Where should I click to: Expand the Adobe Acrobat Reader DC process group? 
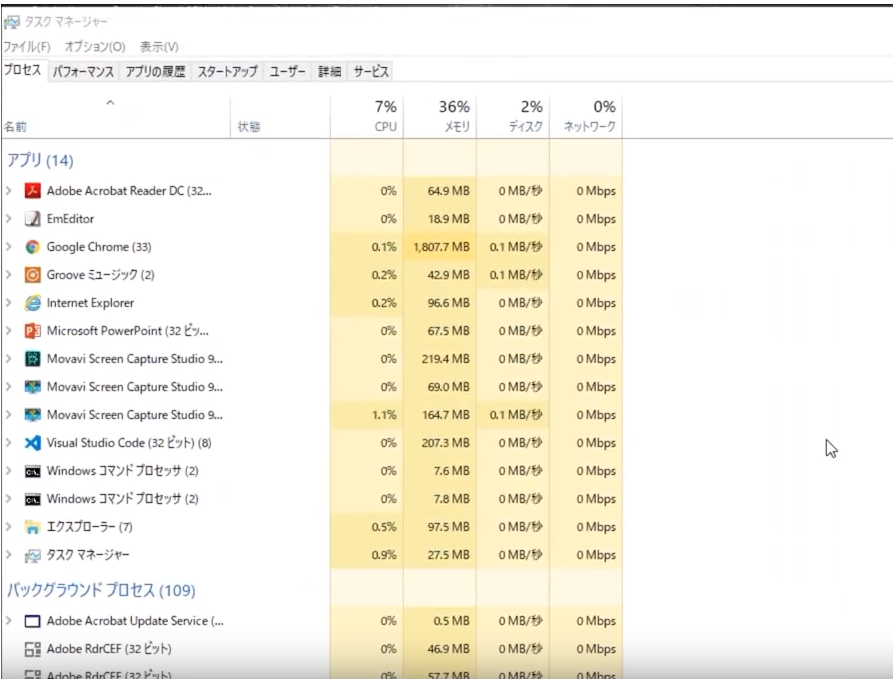point(9,190)
